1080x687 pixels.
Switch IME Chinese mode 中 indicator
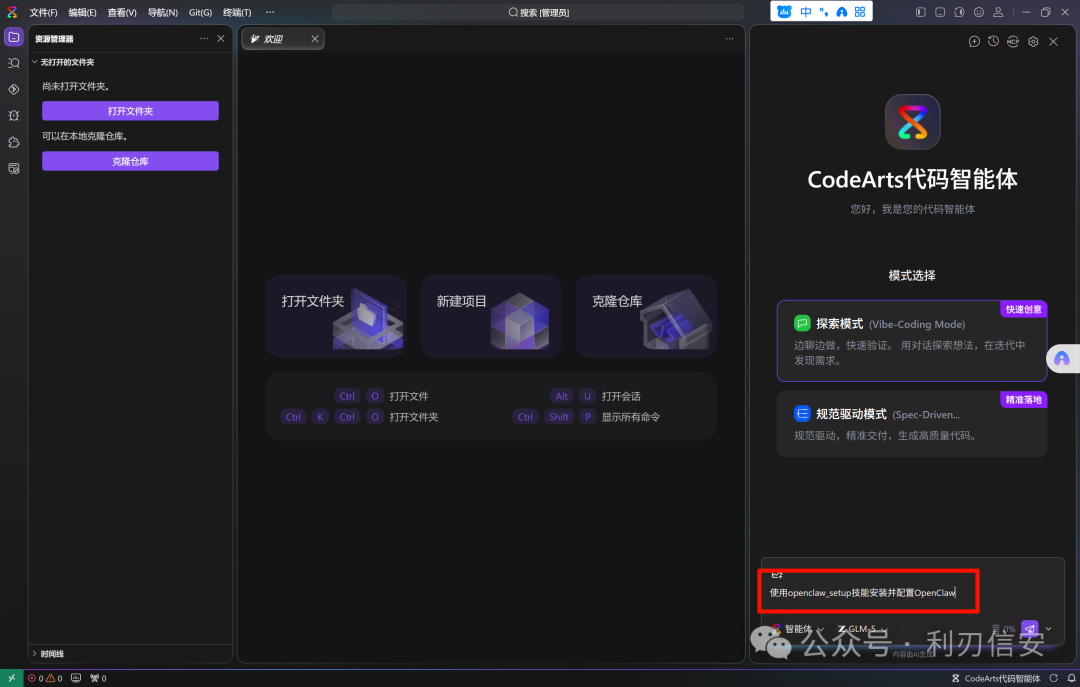tap(805, 12)
